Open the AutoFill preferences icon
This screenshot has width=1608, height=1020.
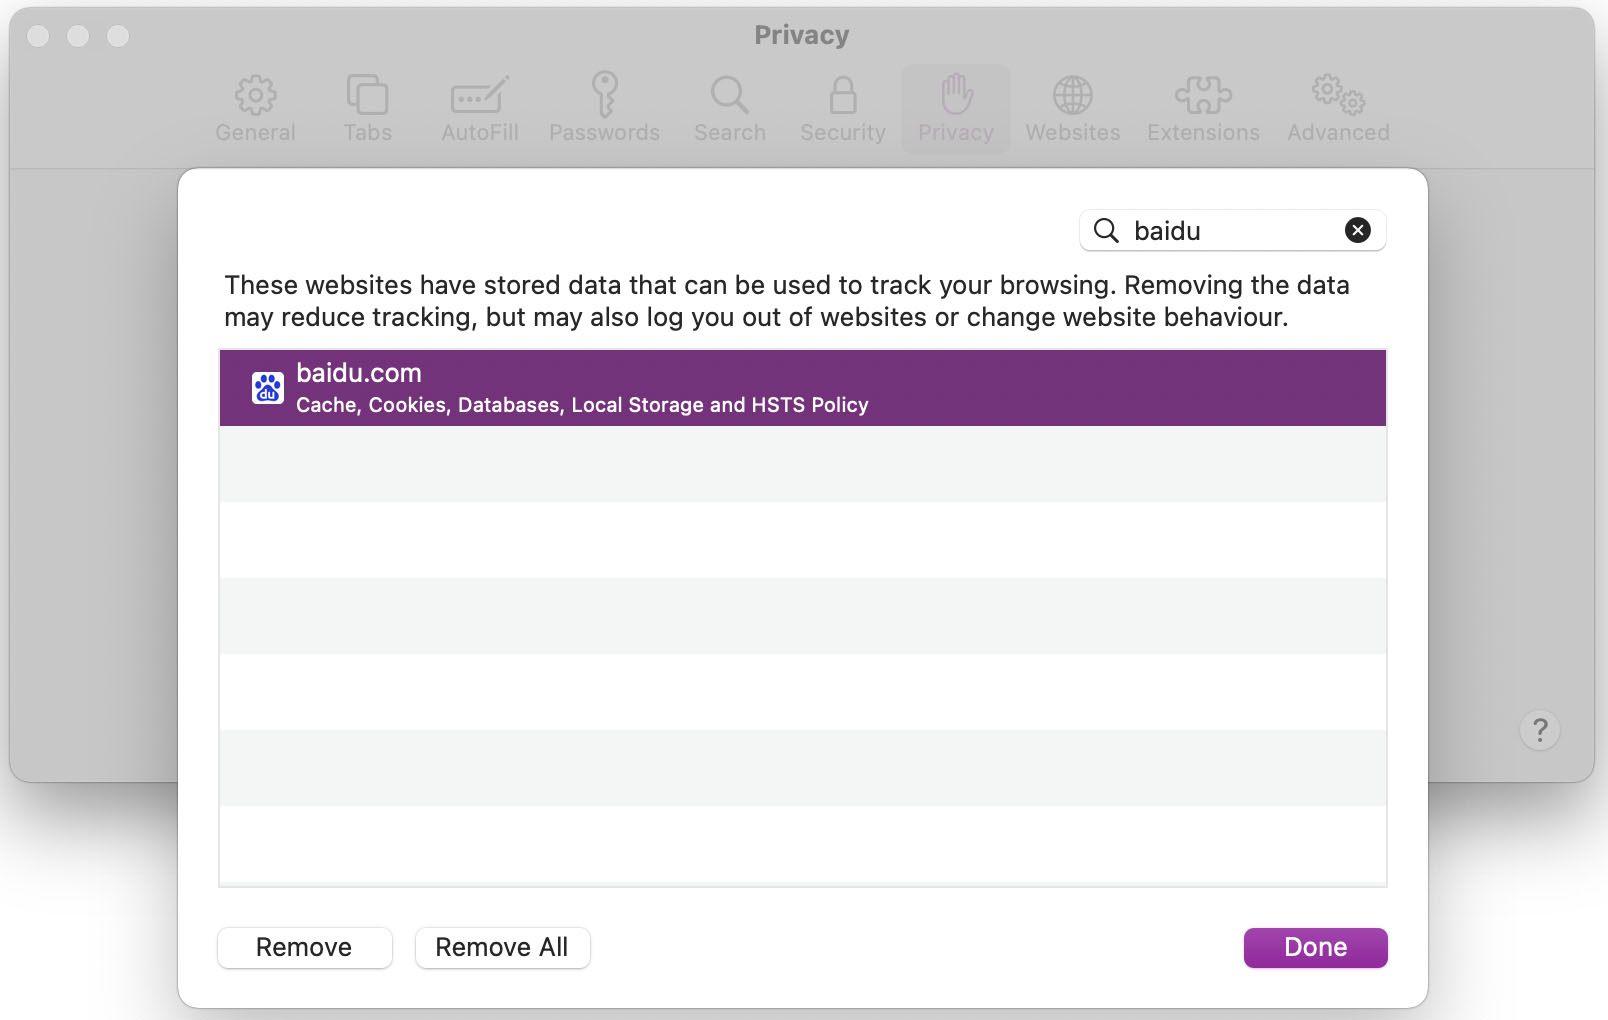(480, 96)
